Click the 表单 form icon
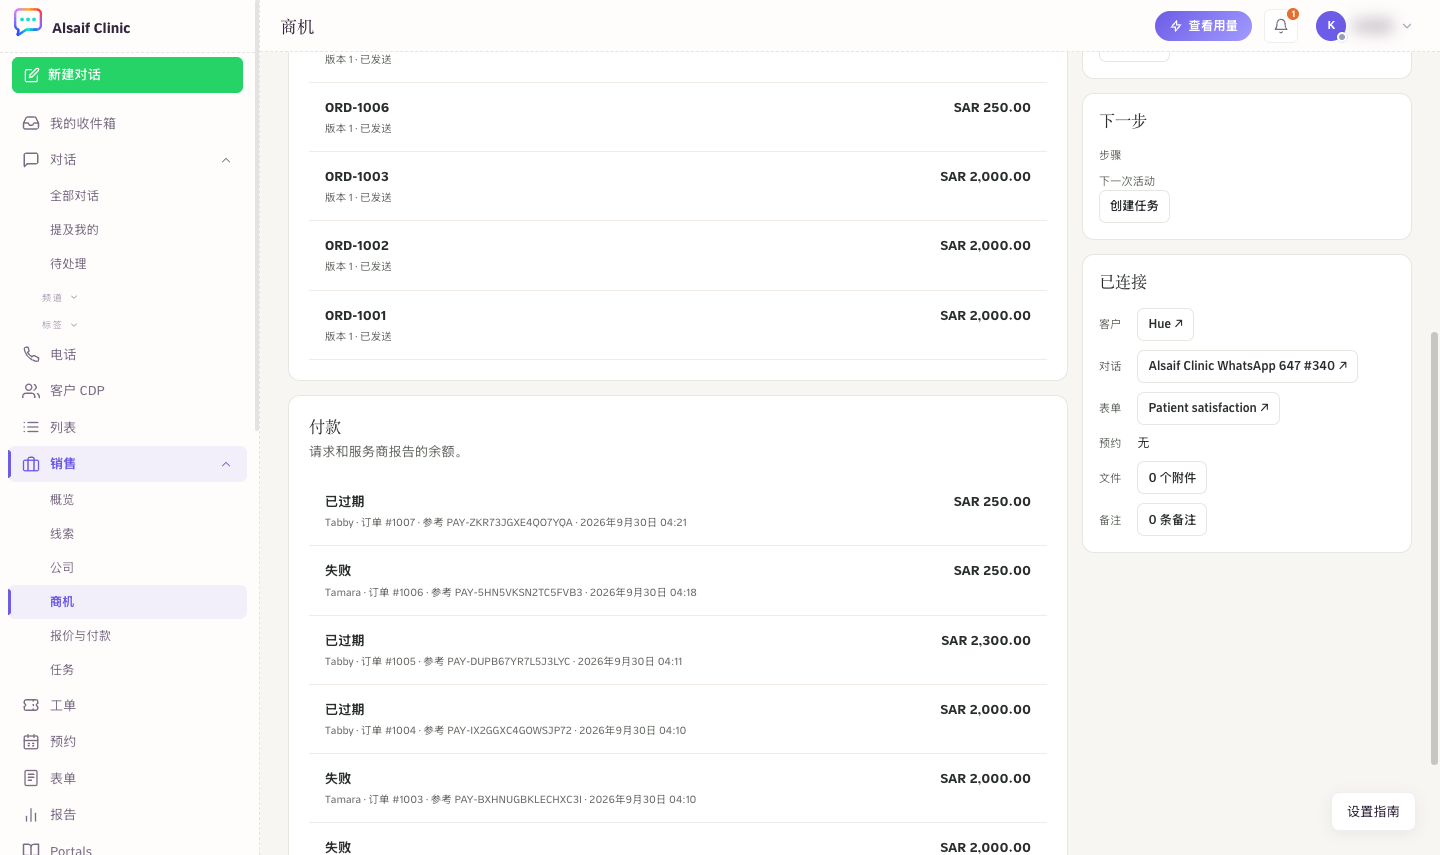1440x855 pixels. pos(31,778)
